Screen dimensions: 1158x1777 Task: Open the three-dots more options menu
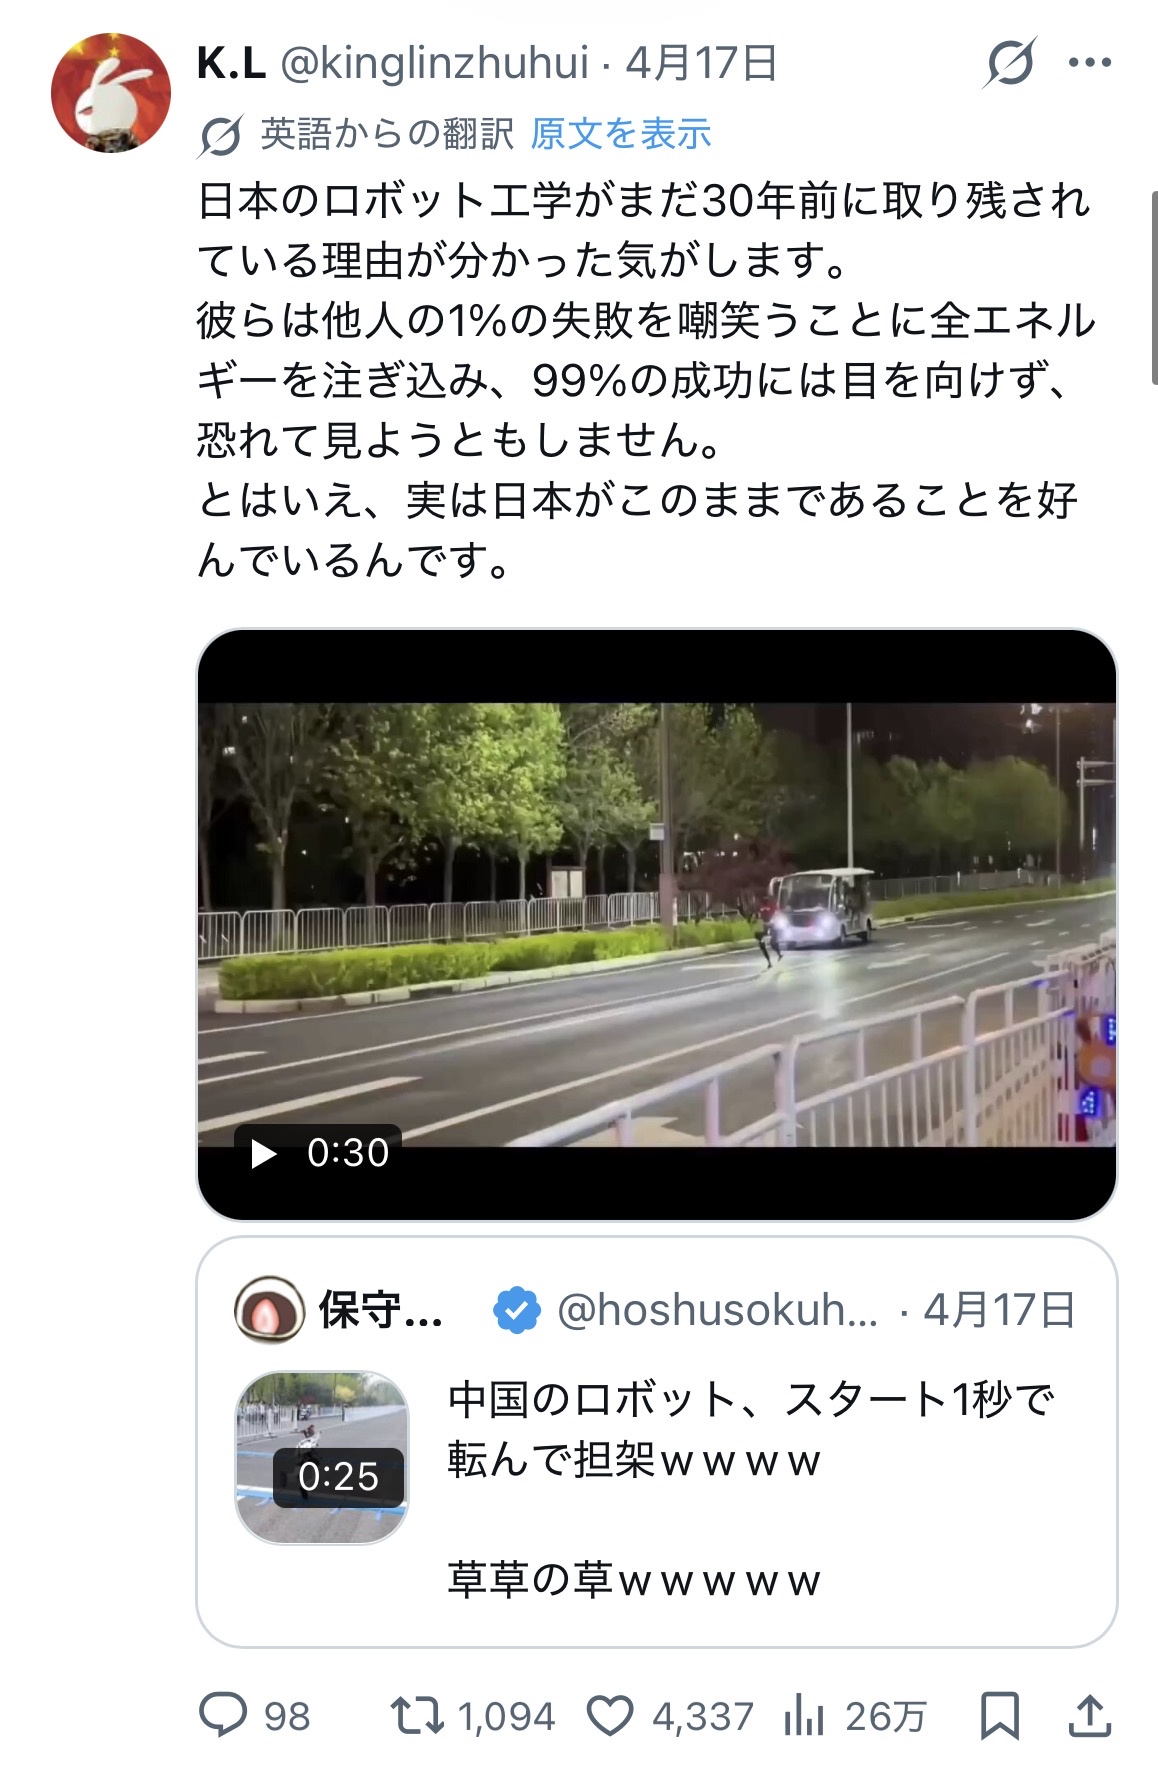(1090, 63)
